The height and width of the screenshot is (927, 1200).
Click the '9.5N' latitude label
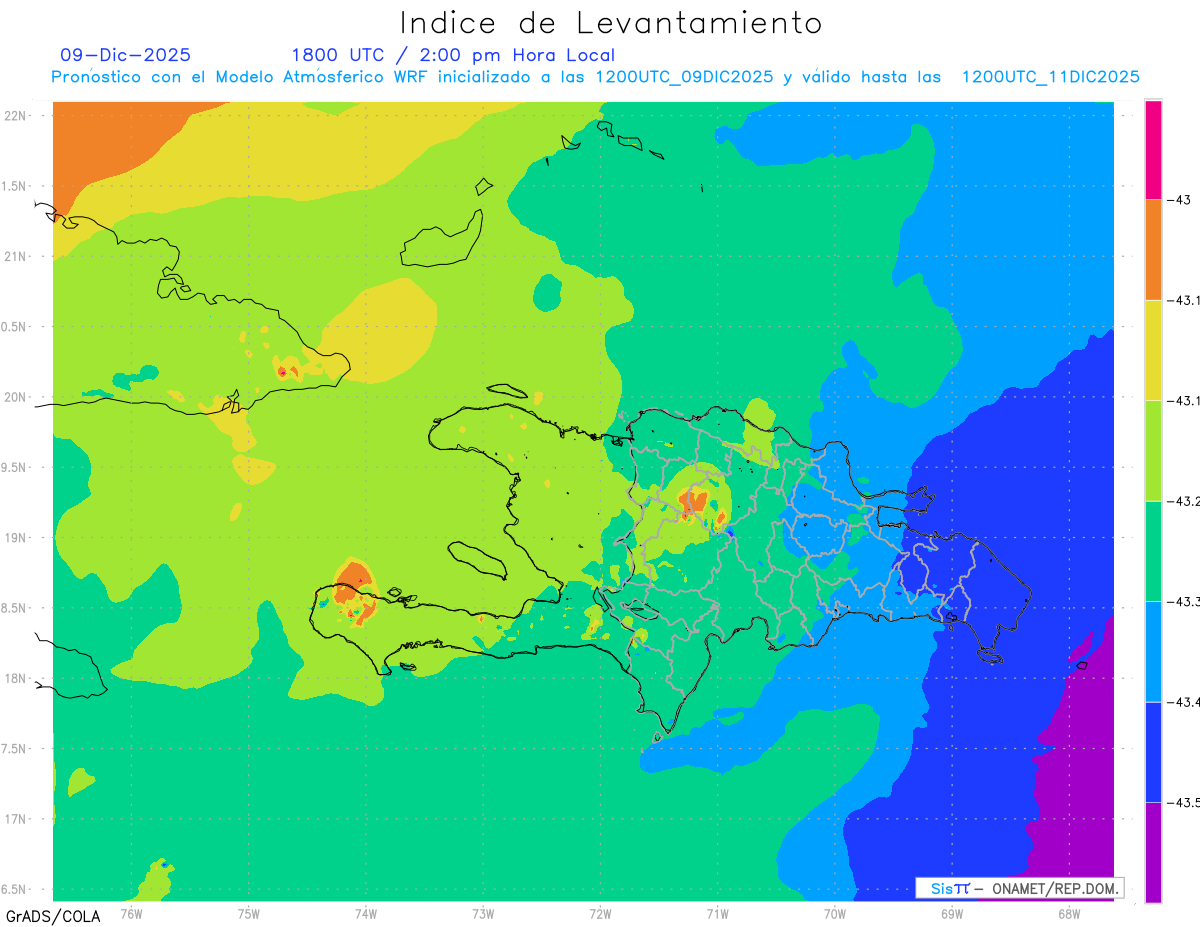tap(13, 467)
